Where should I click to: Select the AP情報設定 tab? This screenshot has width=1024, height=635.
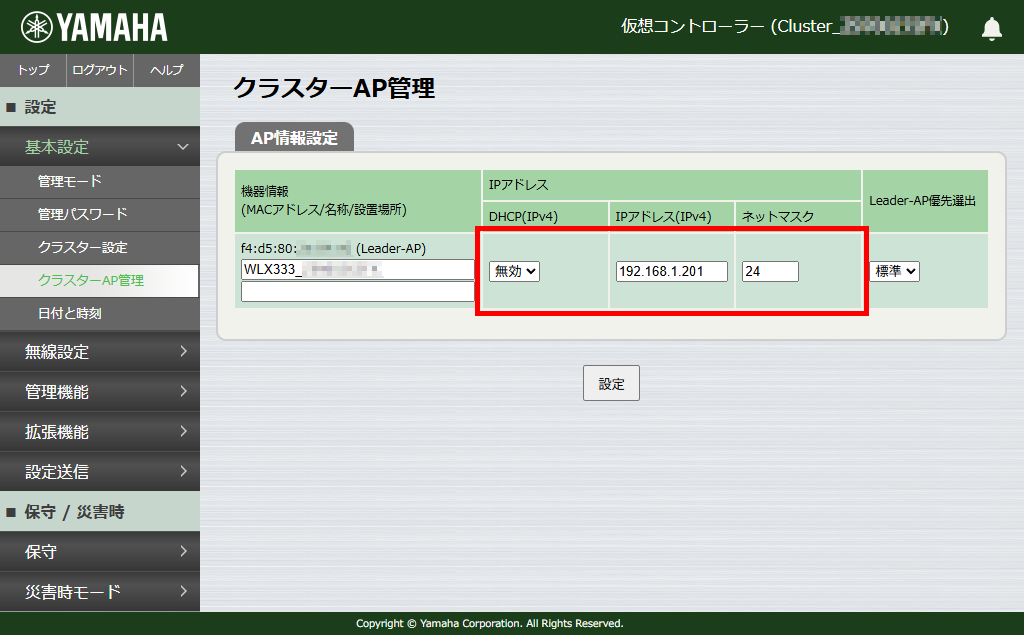295,137
